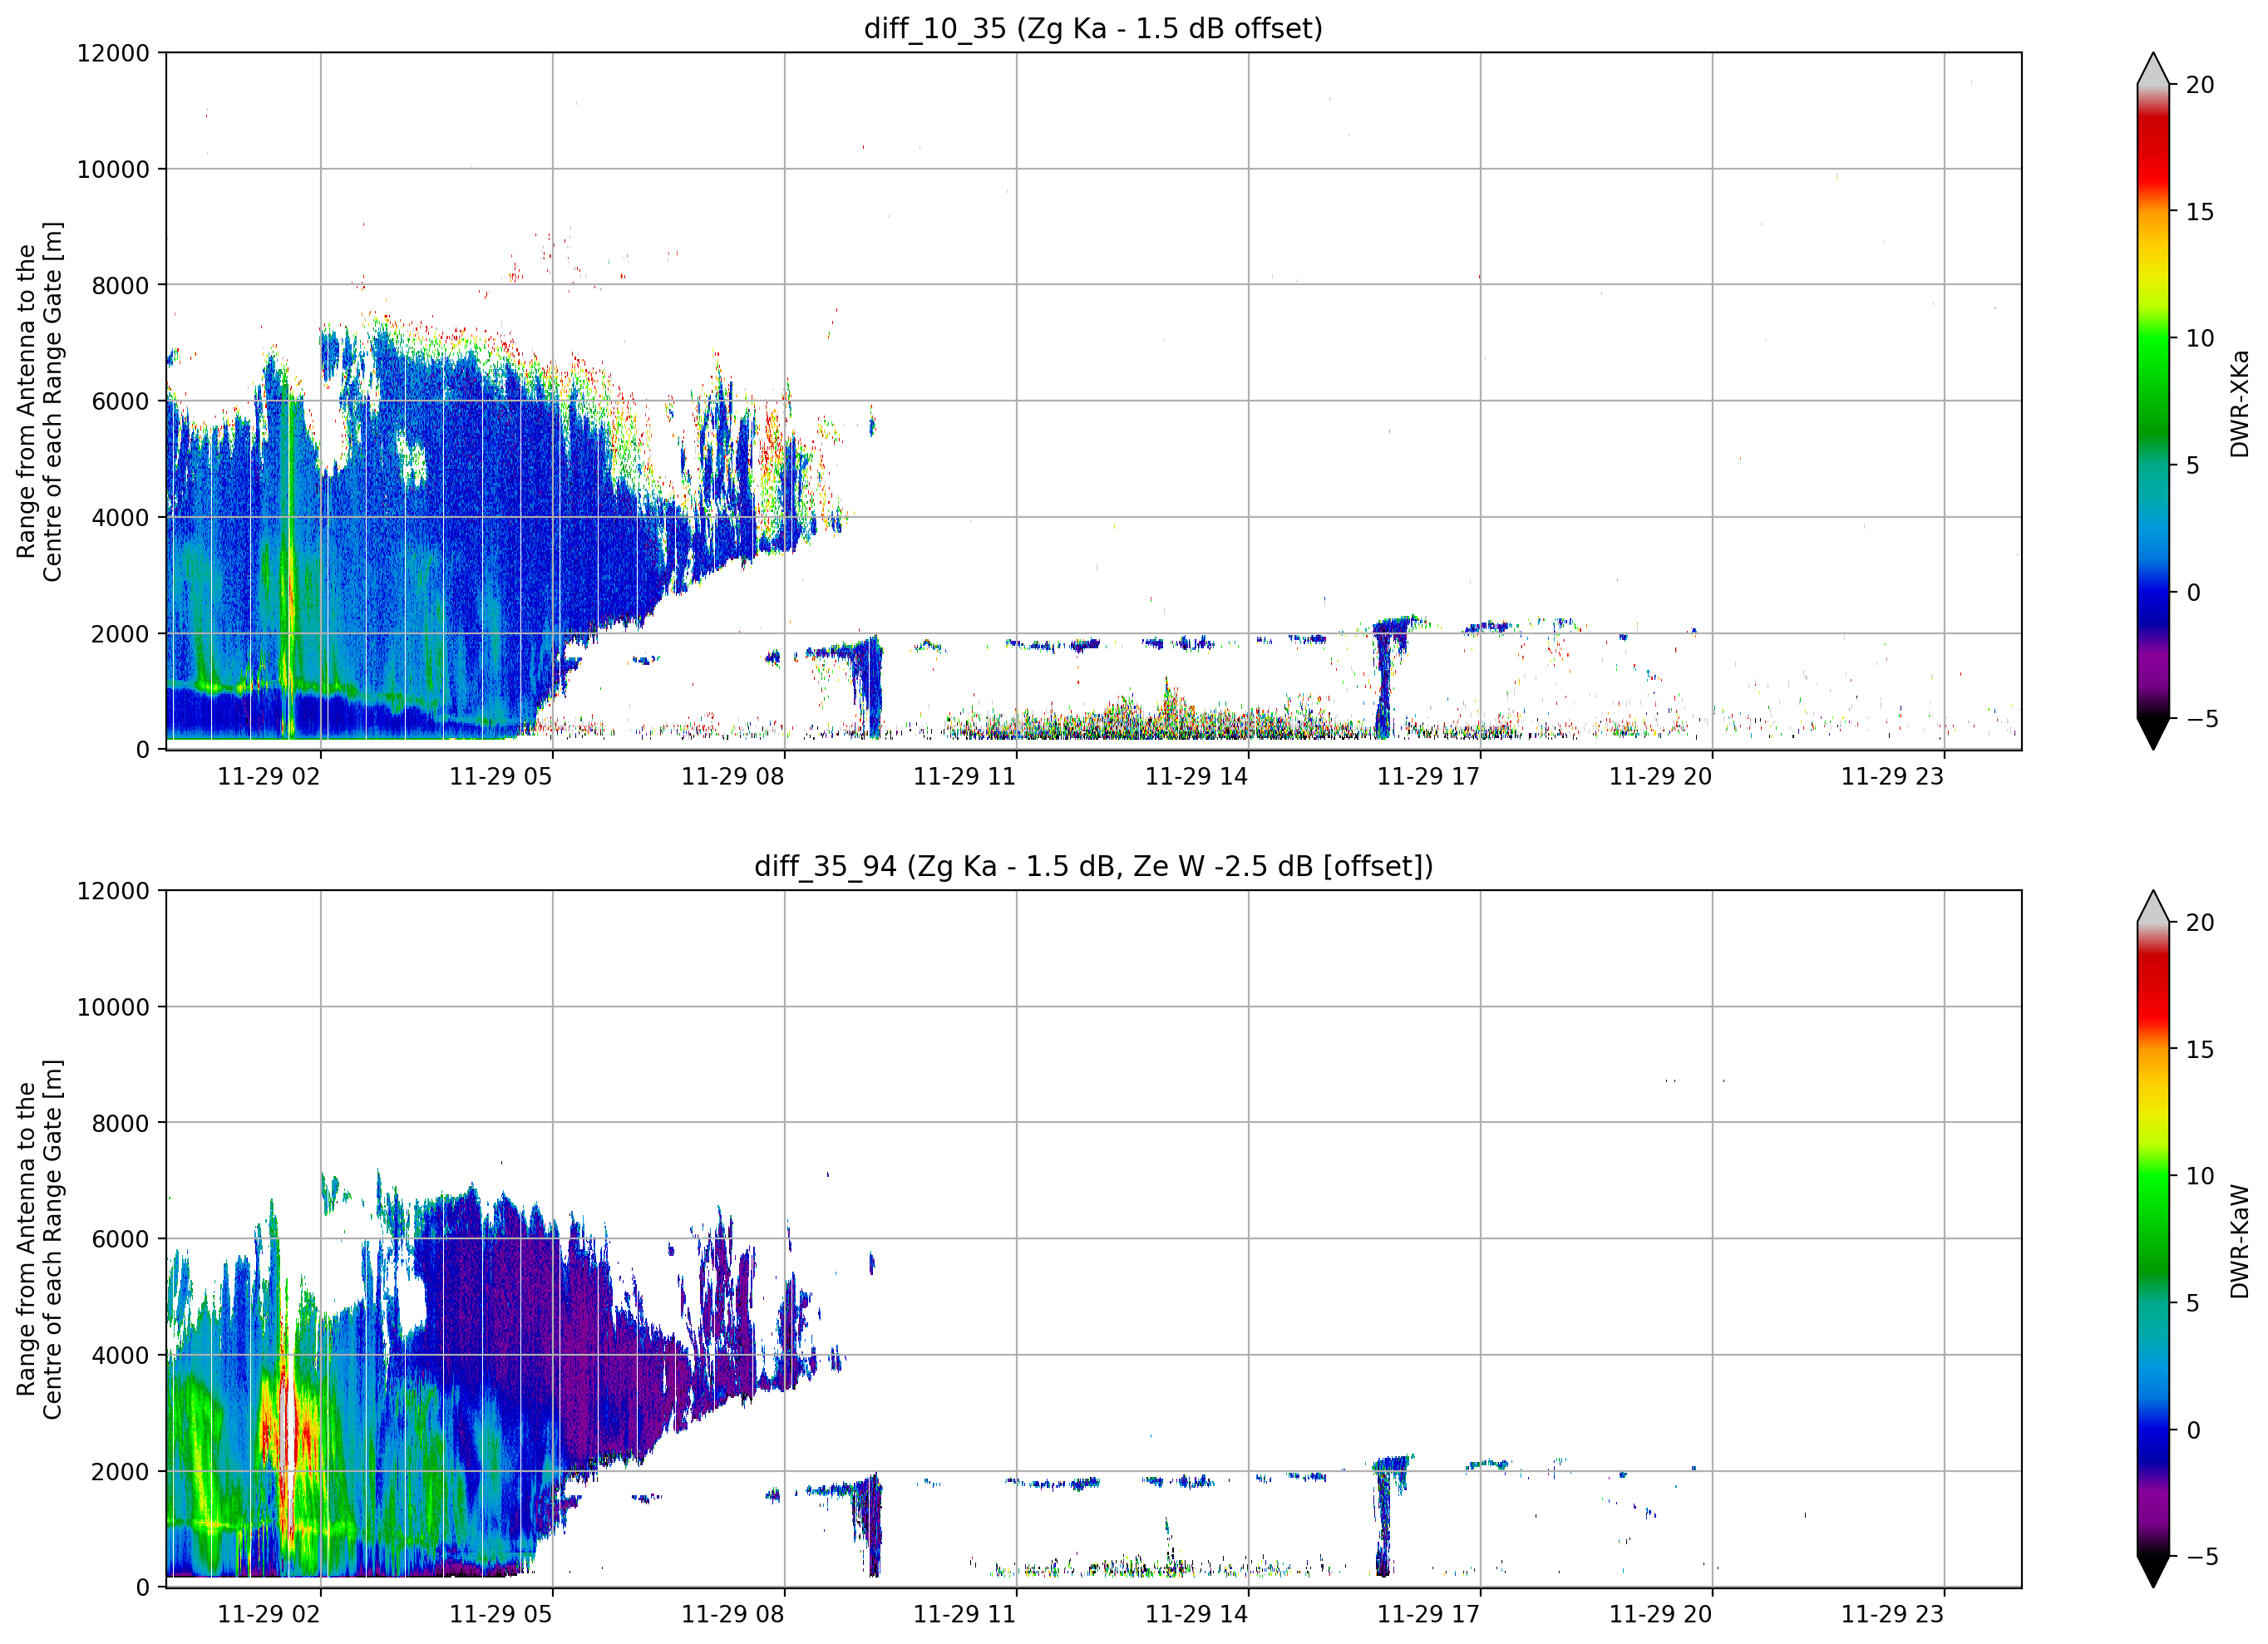Click "11-29 20" x-tick under the diff_10_35 plot
Image resolution: width=2268 pixels, height=1644 pixels.
click(x=1661, y=777)
